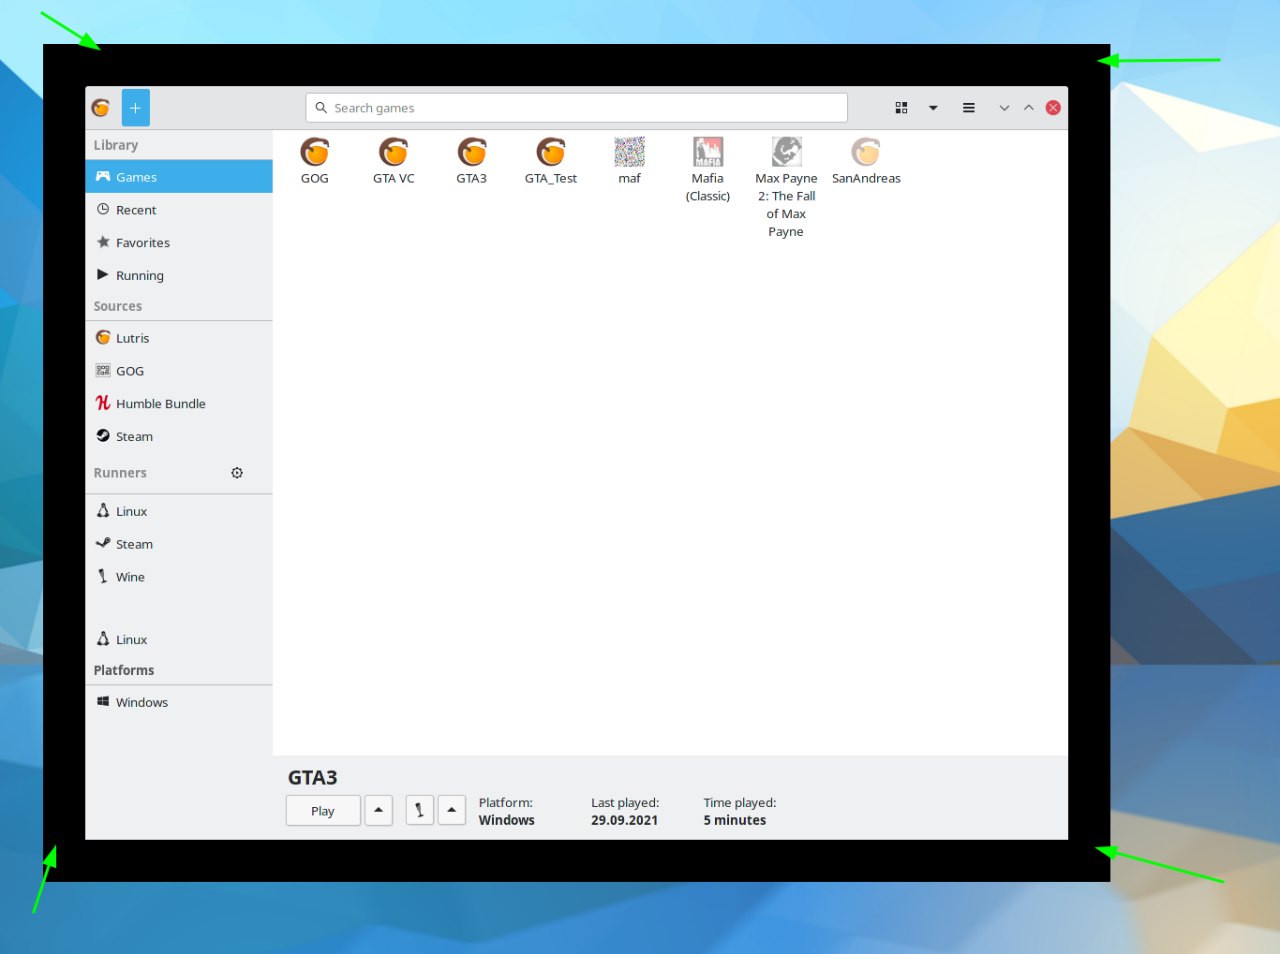The width and height of the screenshot is (1280, 954).
Task: Select the SanAndreas game icon
Action: tap(866, 152)
